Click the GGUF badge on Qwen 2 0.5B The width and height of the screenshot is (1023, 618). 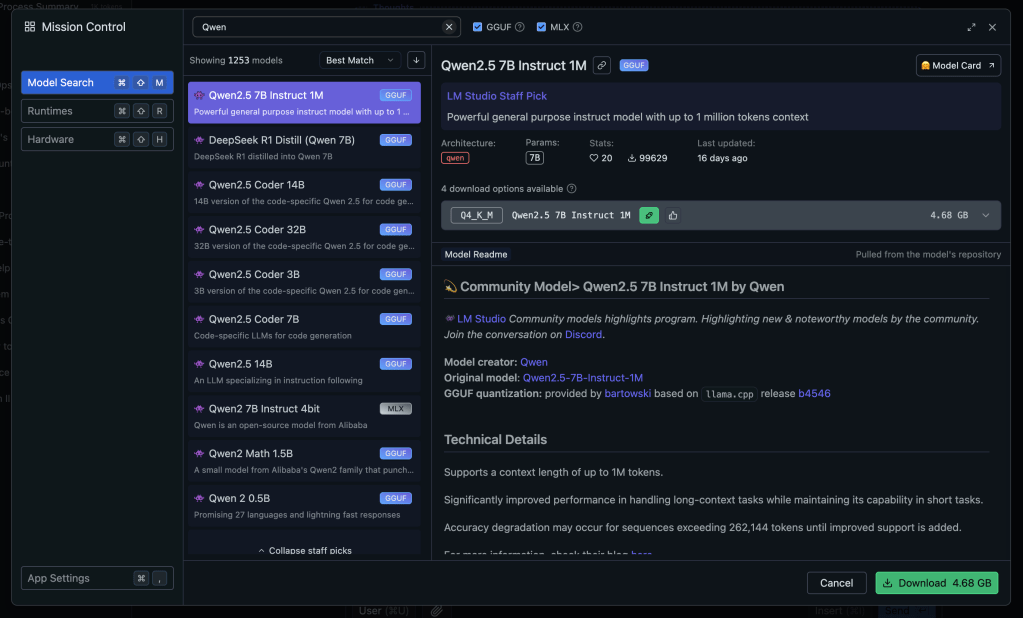[395, 498]
